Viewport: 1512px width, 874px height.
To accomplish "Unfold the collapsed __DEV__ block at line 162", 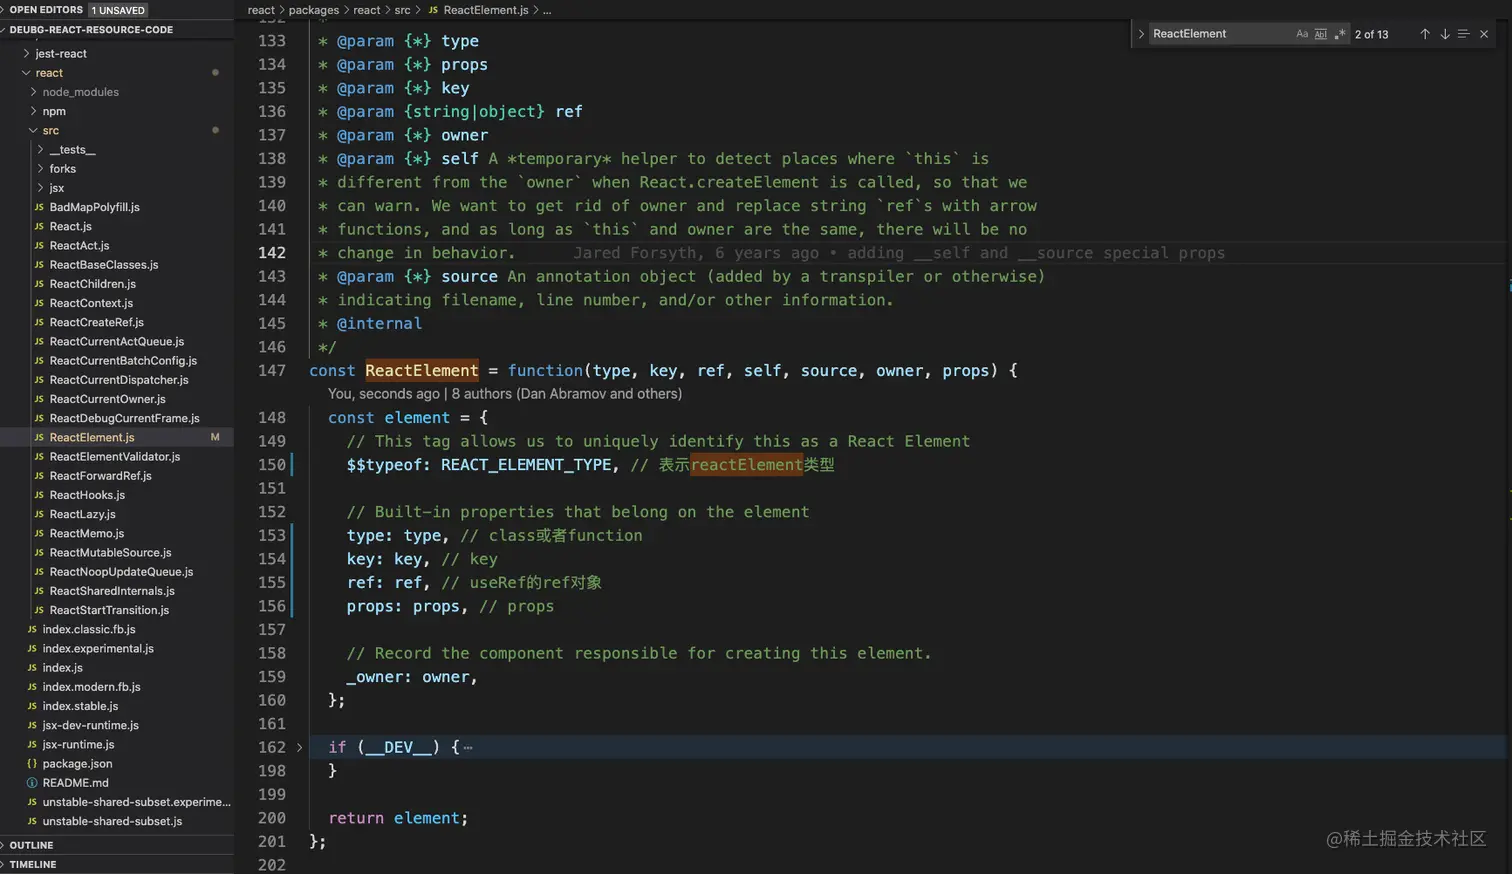I will [x=299, y=747].
